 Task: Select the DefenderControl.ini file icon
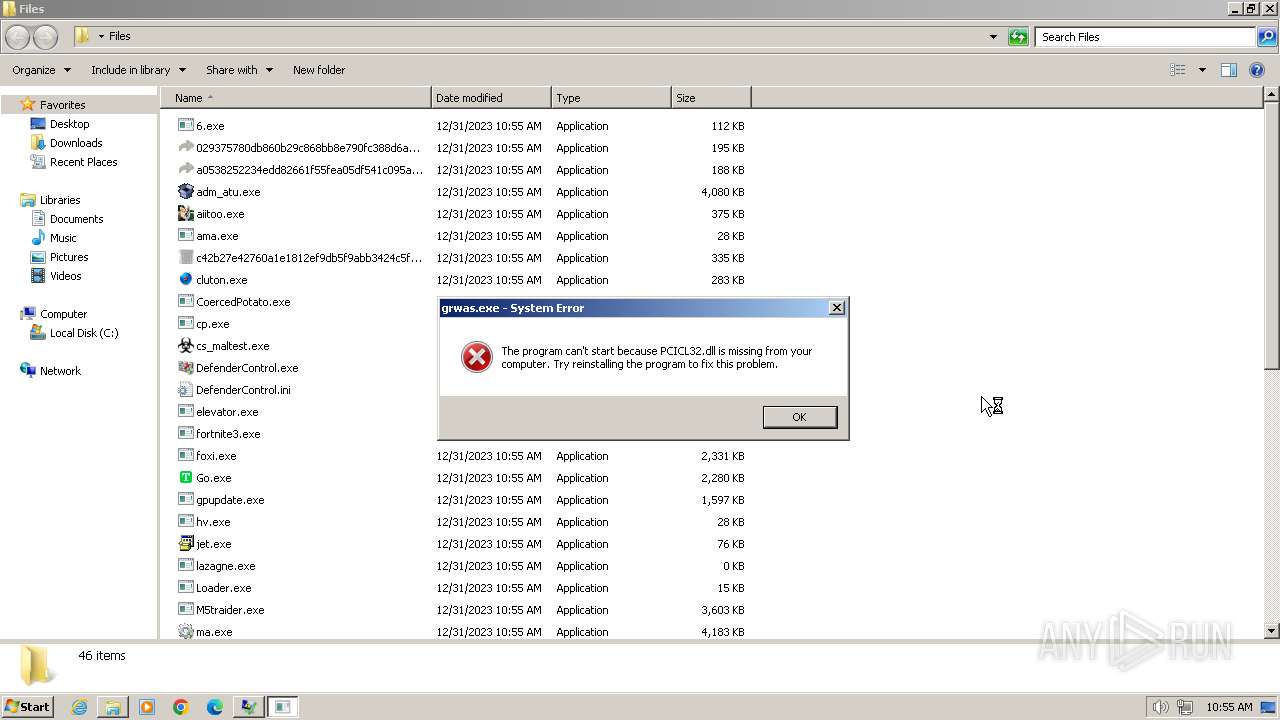185,390
